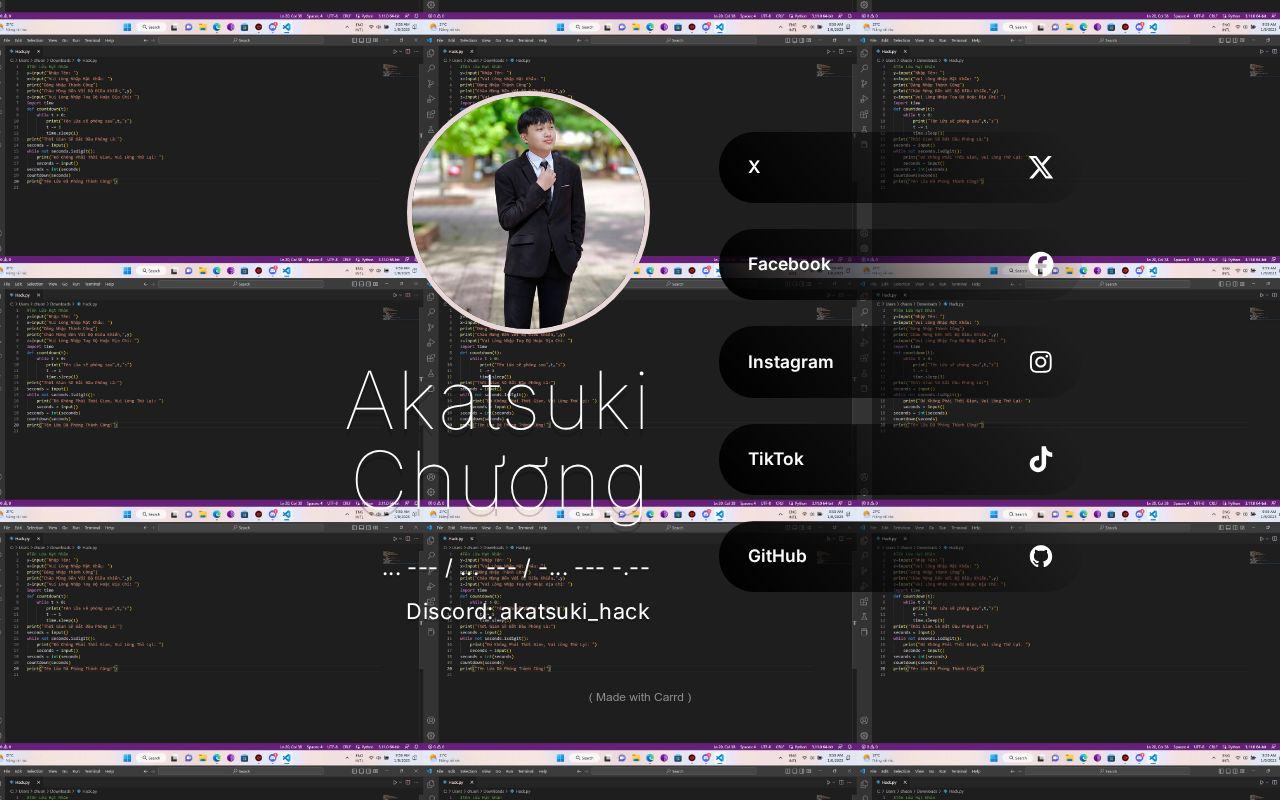Open the Made with Carrd footer link
This screenshot has width=1280, height=800.
coord(639,697)
